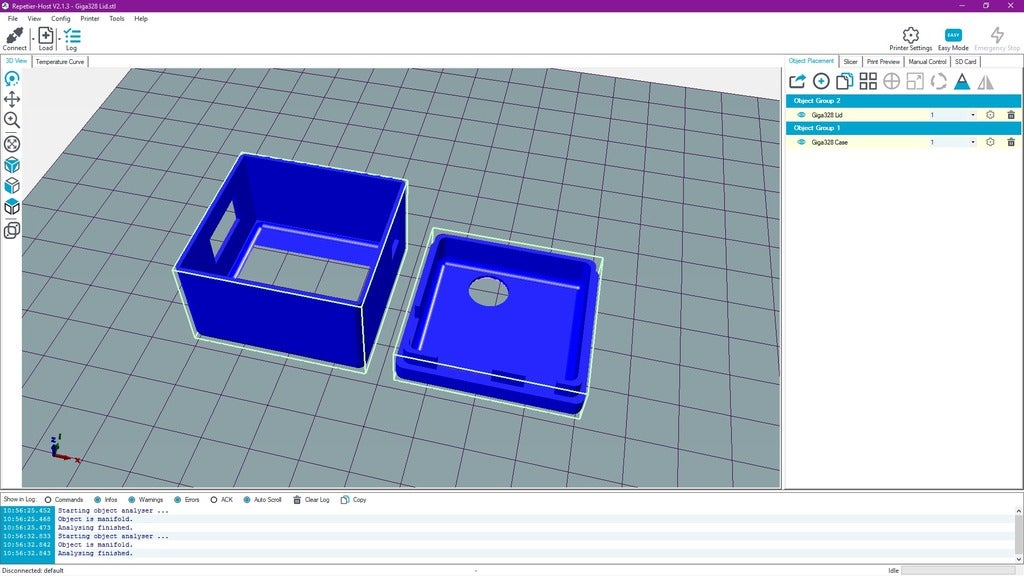Select the Giga328 Case row name
The width and height of the screenshot is (1024, 576).
829,142
